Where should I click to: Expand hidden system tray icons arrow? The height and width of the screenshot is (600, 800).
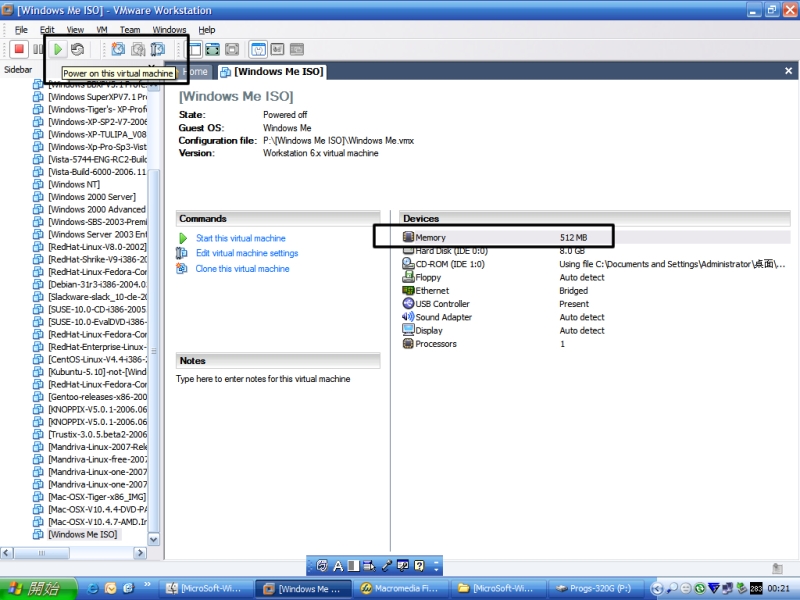[657, 588]
